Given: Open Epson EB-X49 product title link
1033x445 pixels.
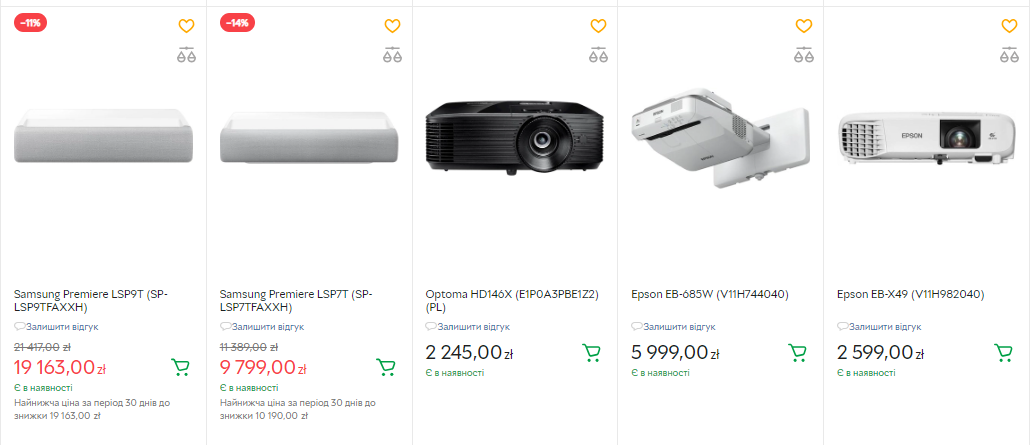Looking at the screenshot, I should coord(910,294).
